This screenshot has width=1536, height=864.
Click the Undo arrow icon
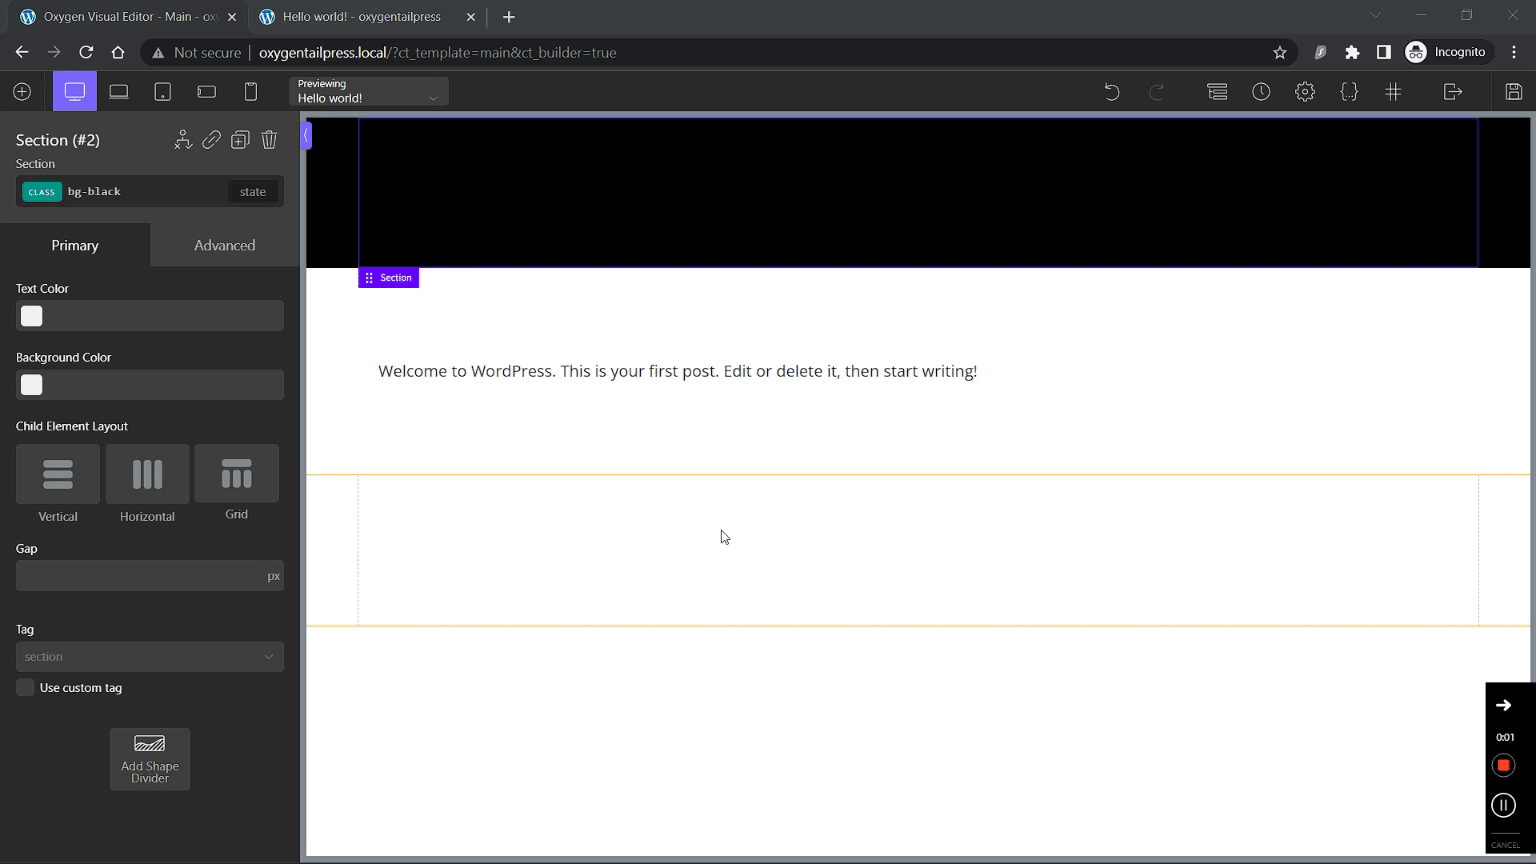(1112, 92)
